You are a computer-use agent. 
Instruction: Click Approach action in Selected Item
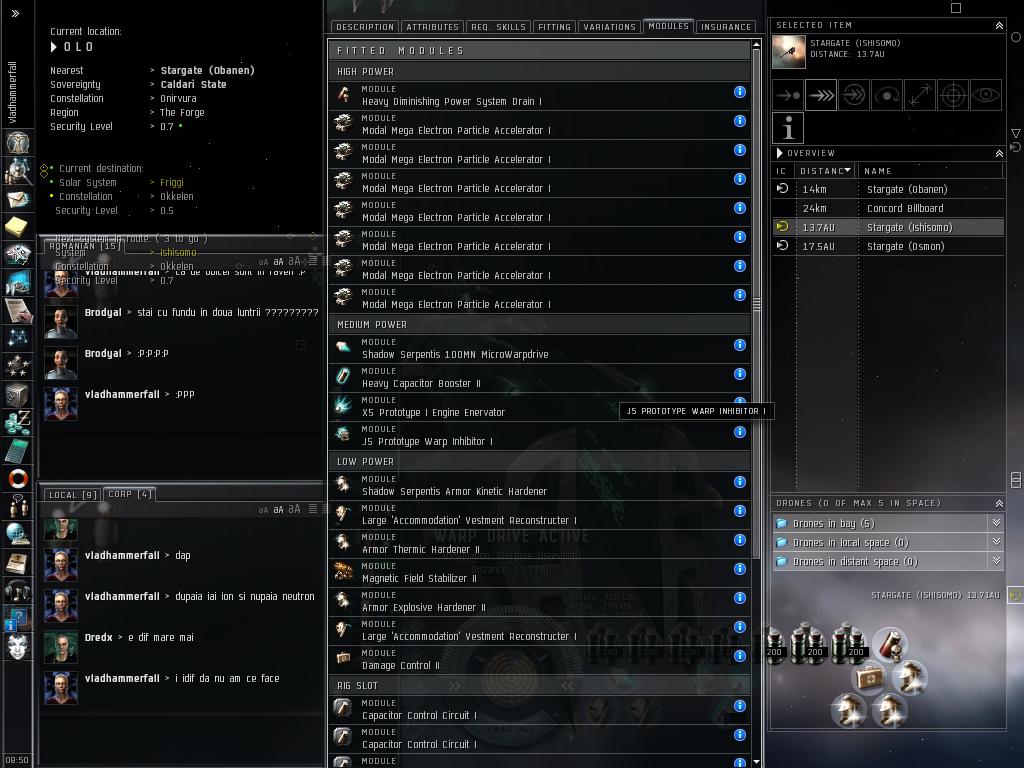pos(788,95)
